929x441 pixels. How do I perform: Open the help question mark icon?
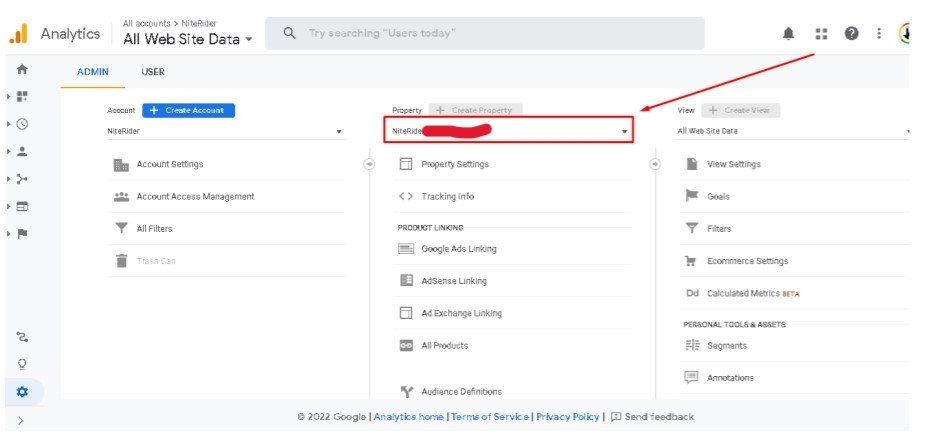coord(852,34)
